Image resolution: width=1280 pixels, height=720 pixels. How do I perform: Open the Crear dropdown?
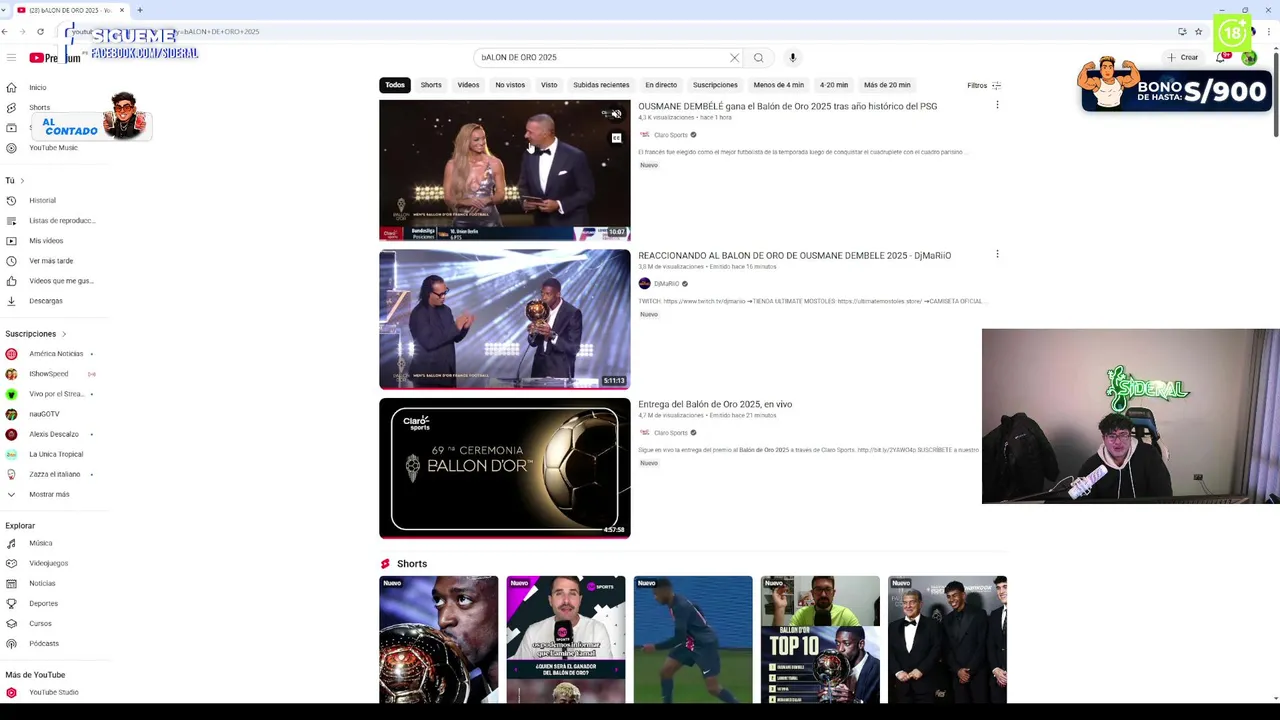pos(1182,58)
